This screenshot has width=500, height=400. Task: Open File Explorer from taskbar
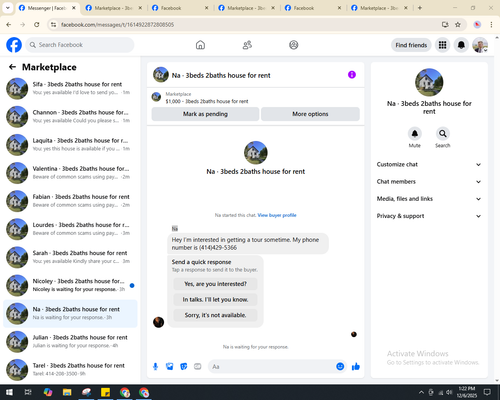(x=67, y=392)
